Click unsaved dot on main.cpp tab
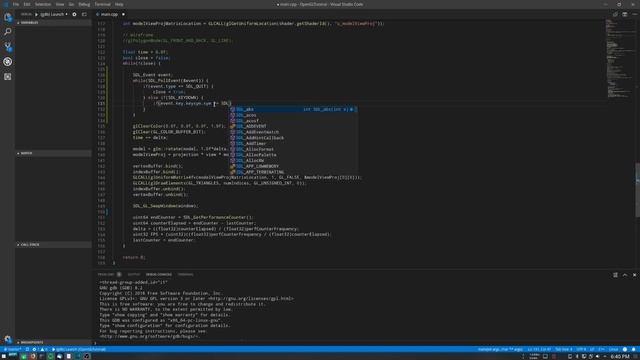Image resolution: width=640 pixels, height=360 pixels. pyautogui.click(x=123, y=14)
